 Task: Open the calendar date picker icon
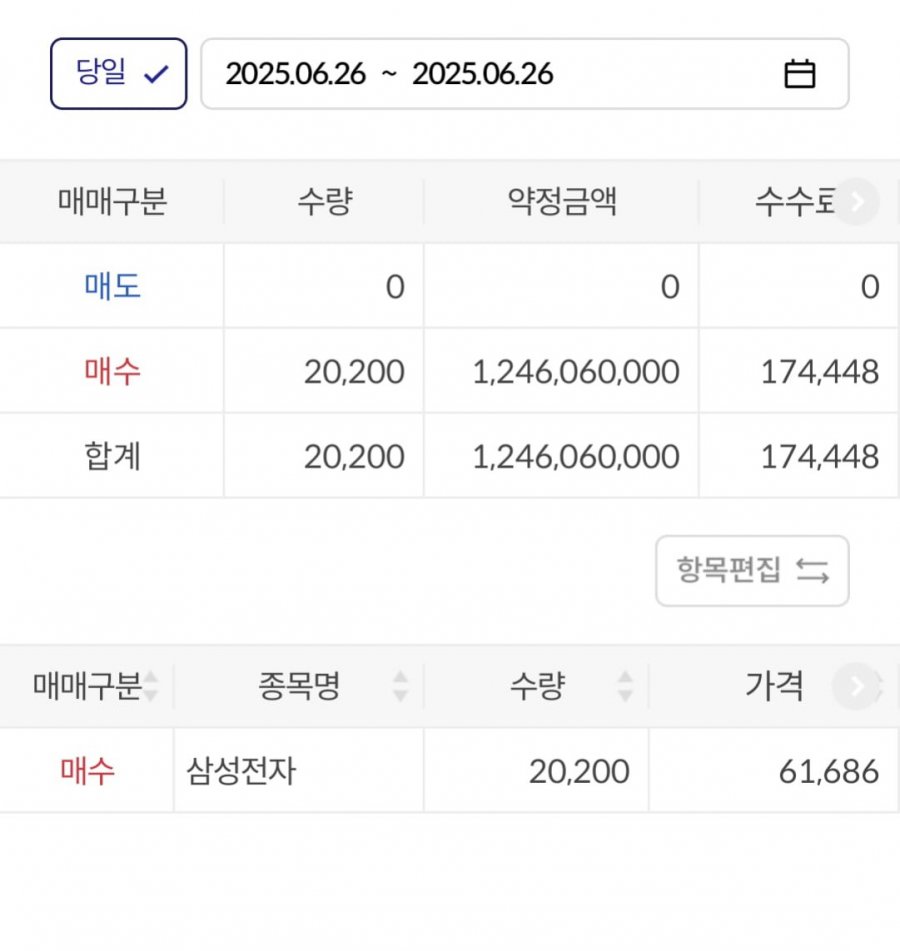click(799, 74)
